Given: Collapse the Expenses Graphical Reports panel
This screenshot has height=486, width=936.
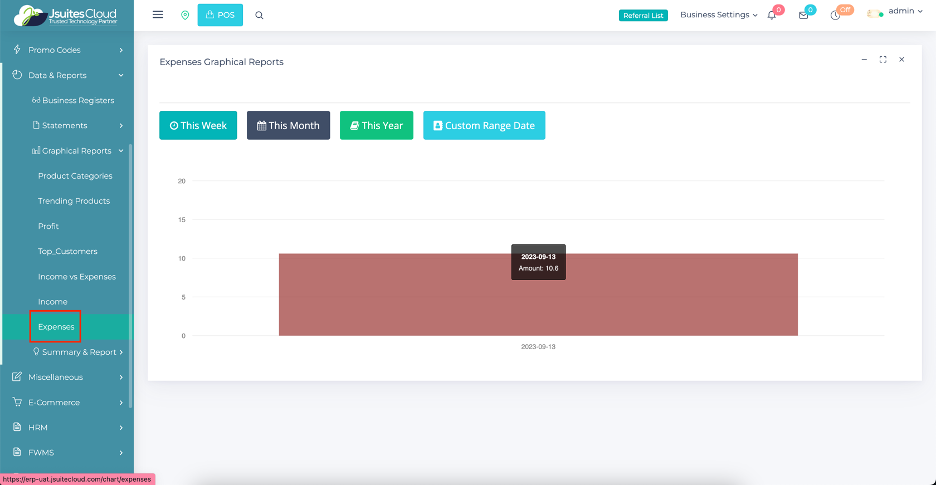Looking at the screenshot, I should click(x=864, y=60).
